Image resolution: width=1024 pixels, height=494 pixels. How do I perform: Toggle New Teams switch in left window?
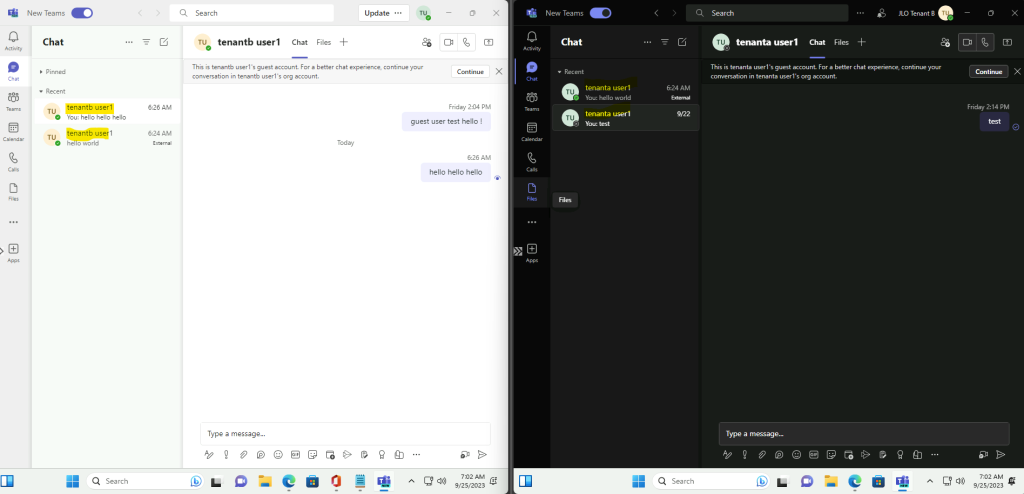[x=82, y=12]
